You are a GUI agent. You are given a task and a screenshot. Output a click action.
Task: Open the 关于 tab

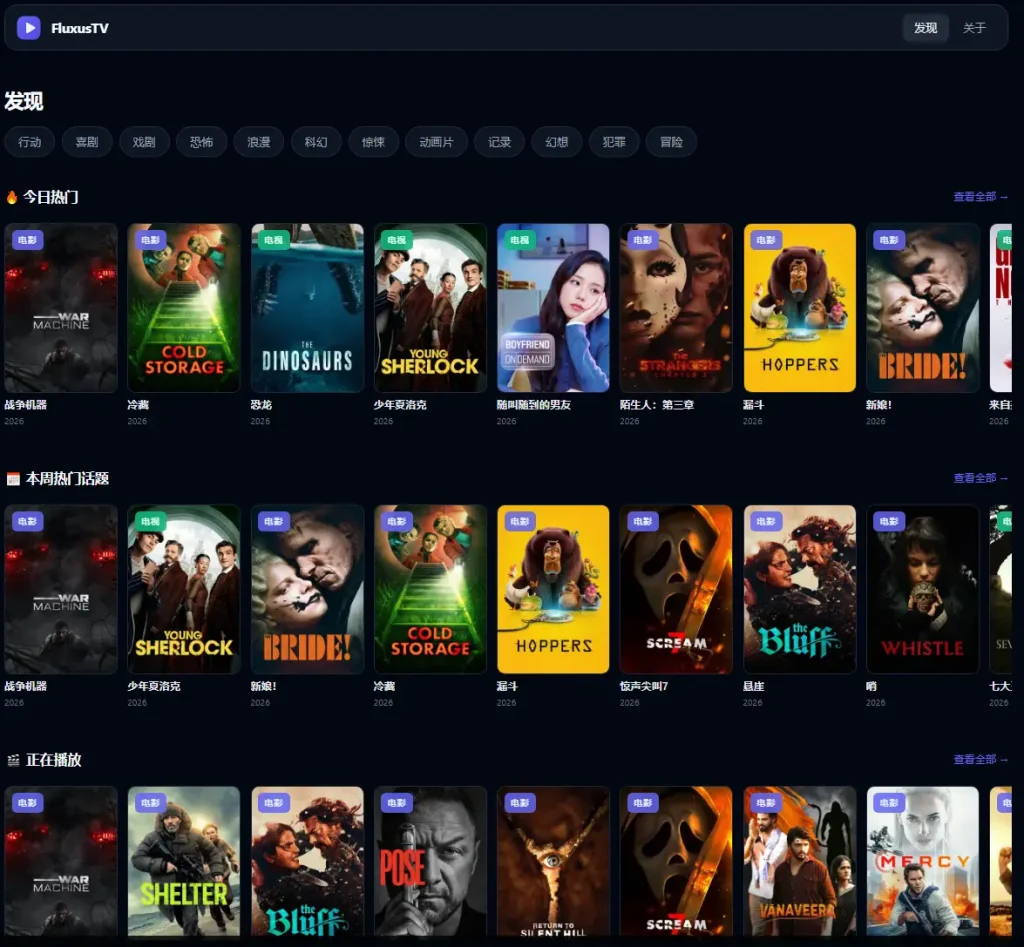click(974, 28)
